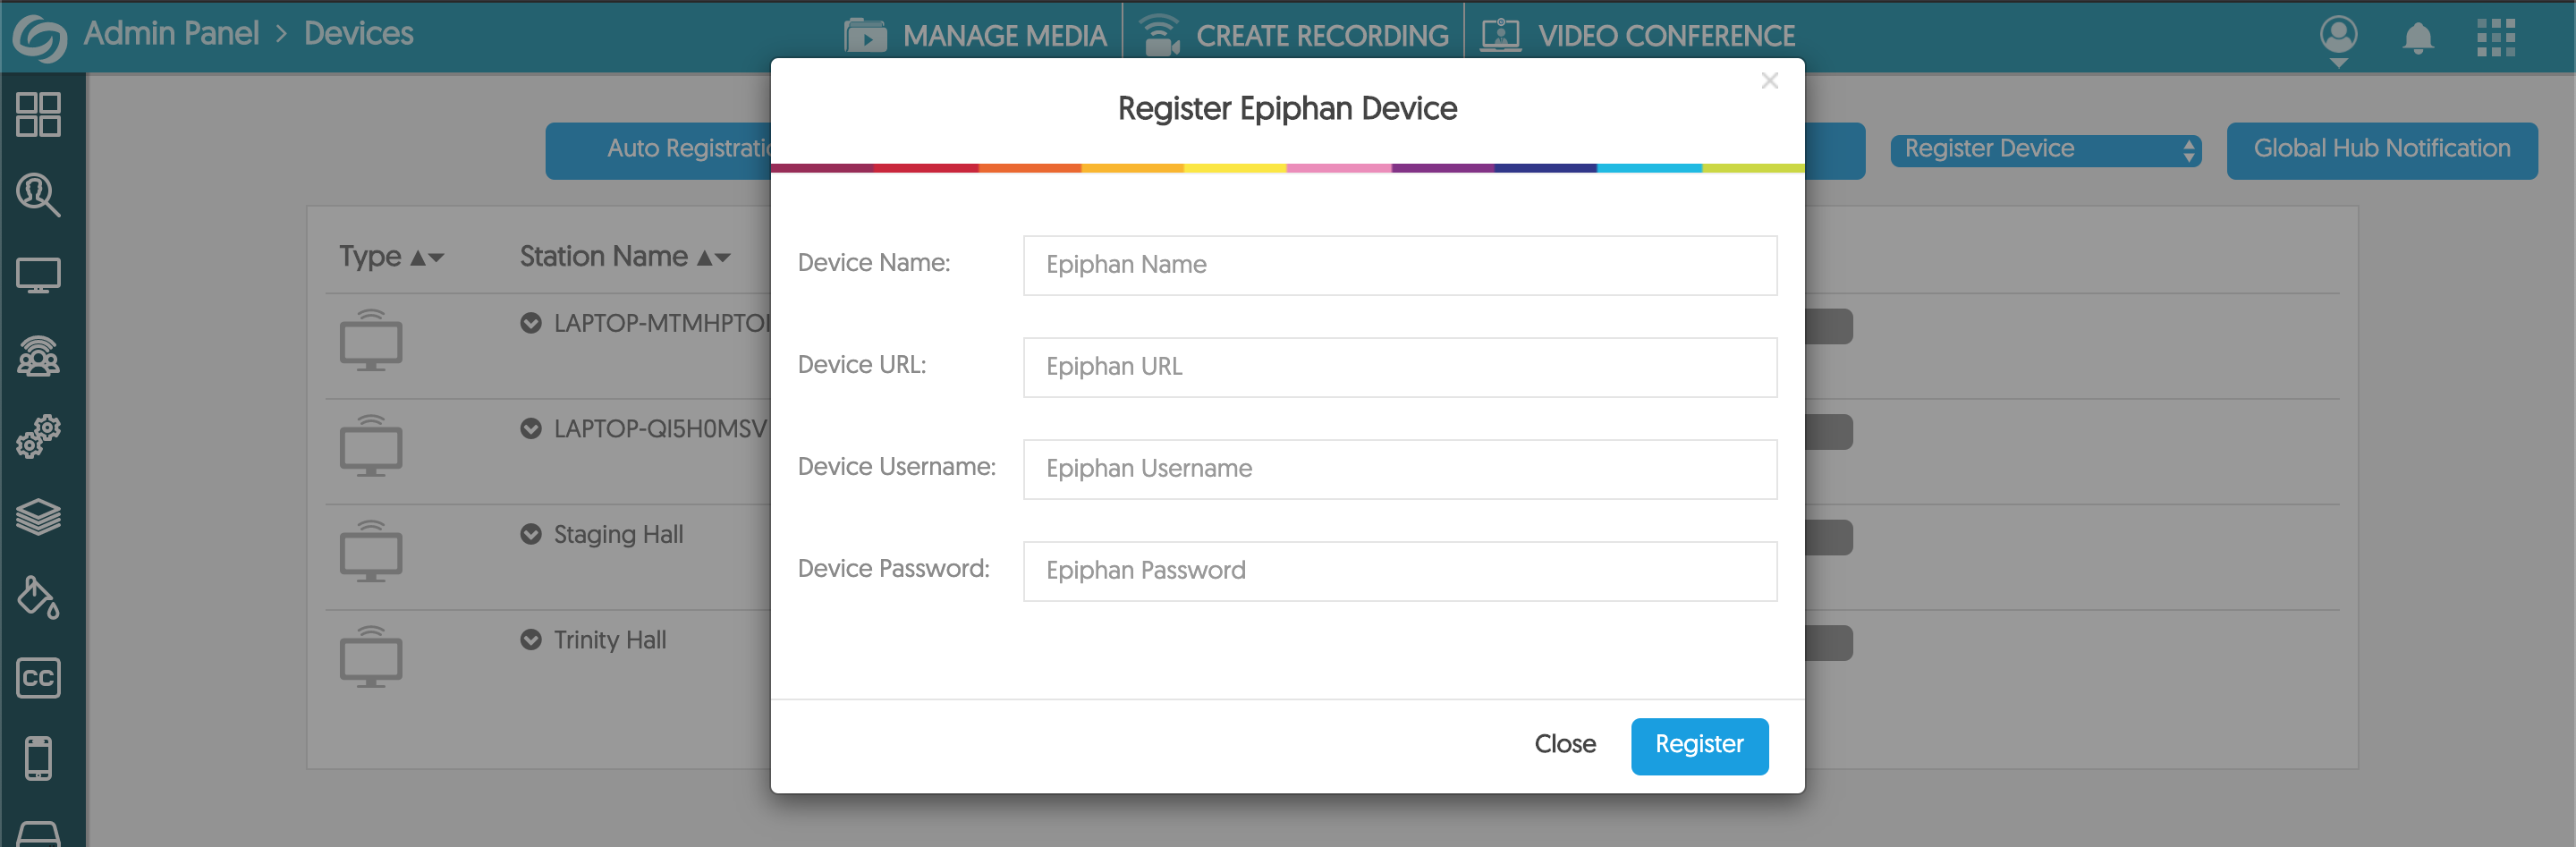Focus the Epiphan URL input field
The width and height of the screenshot is (2576, 847).
click(1400, 367)
